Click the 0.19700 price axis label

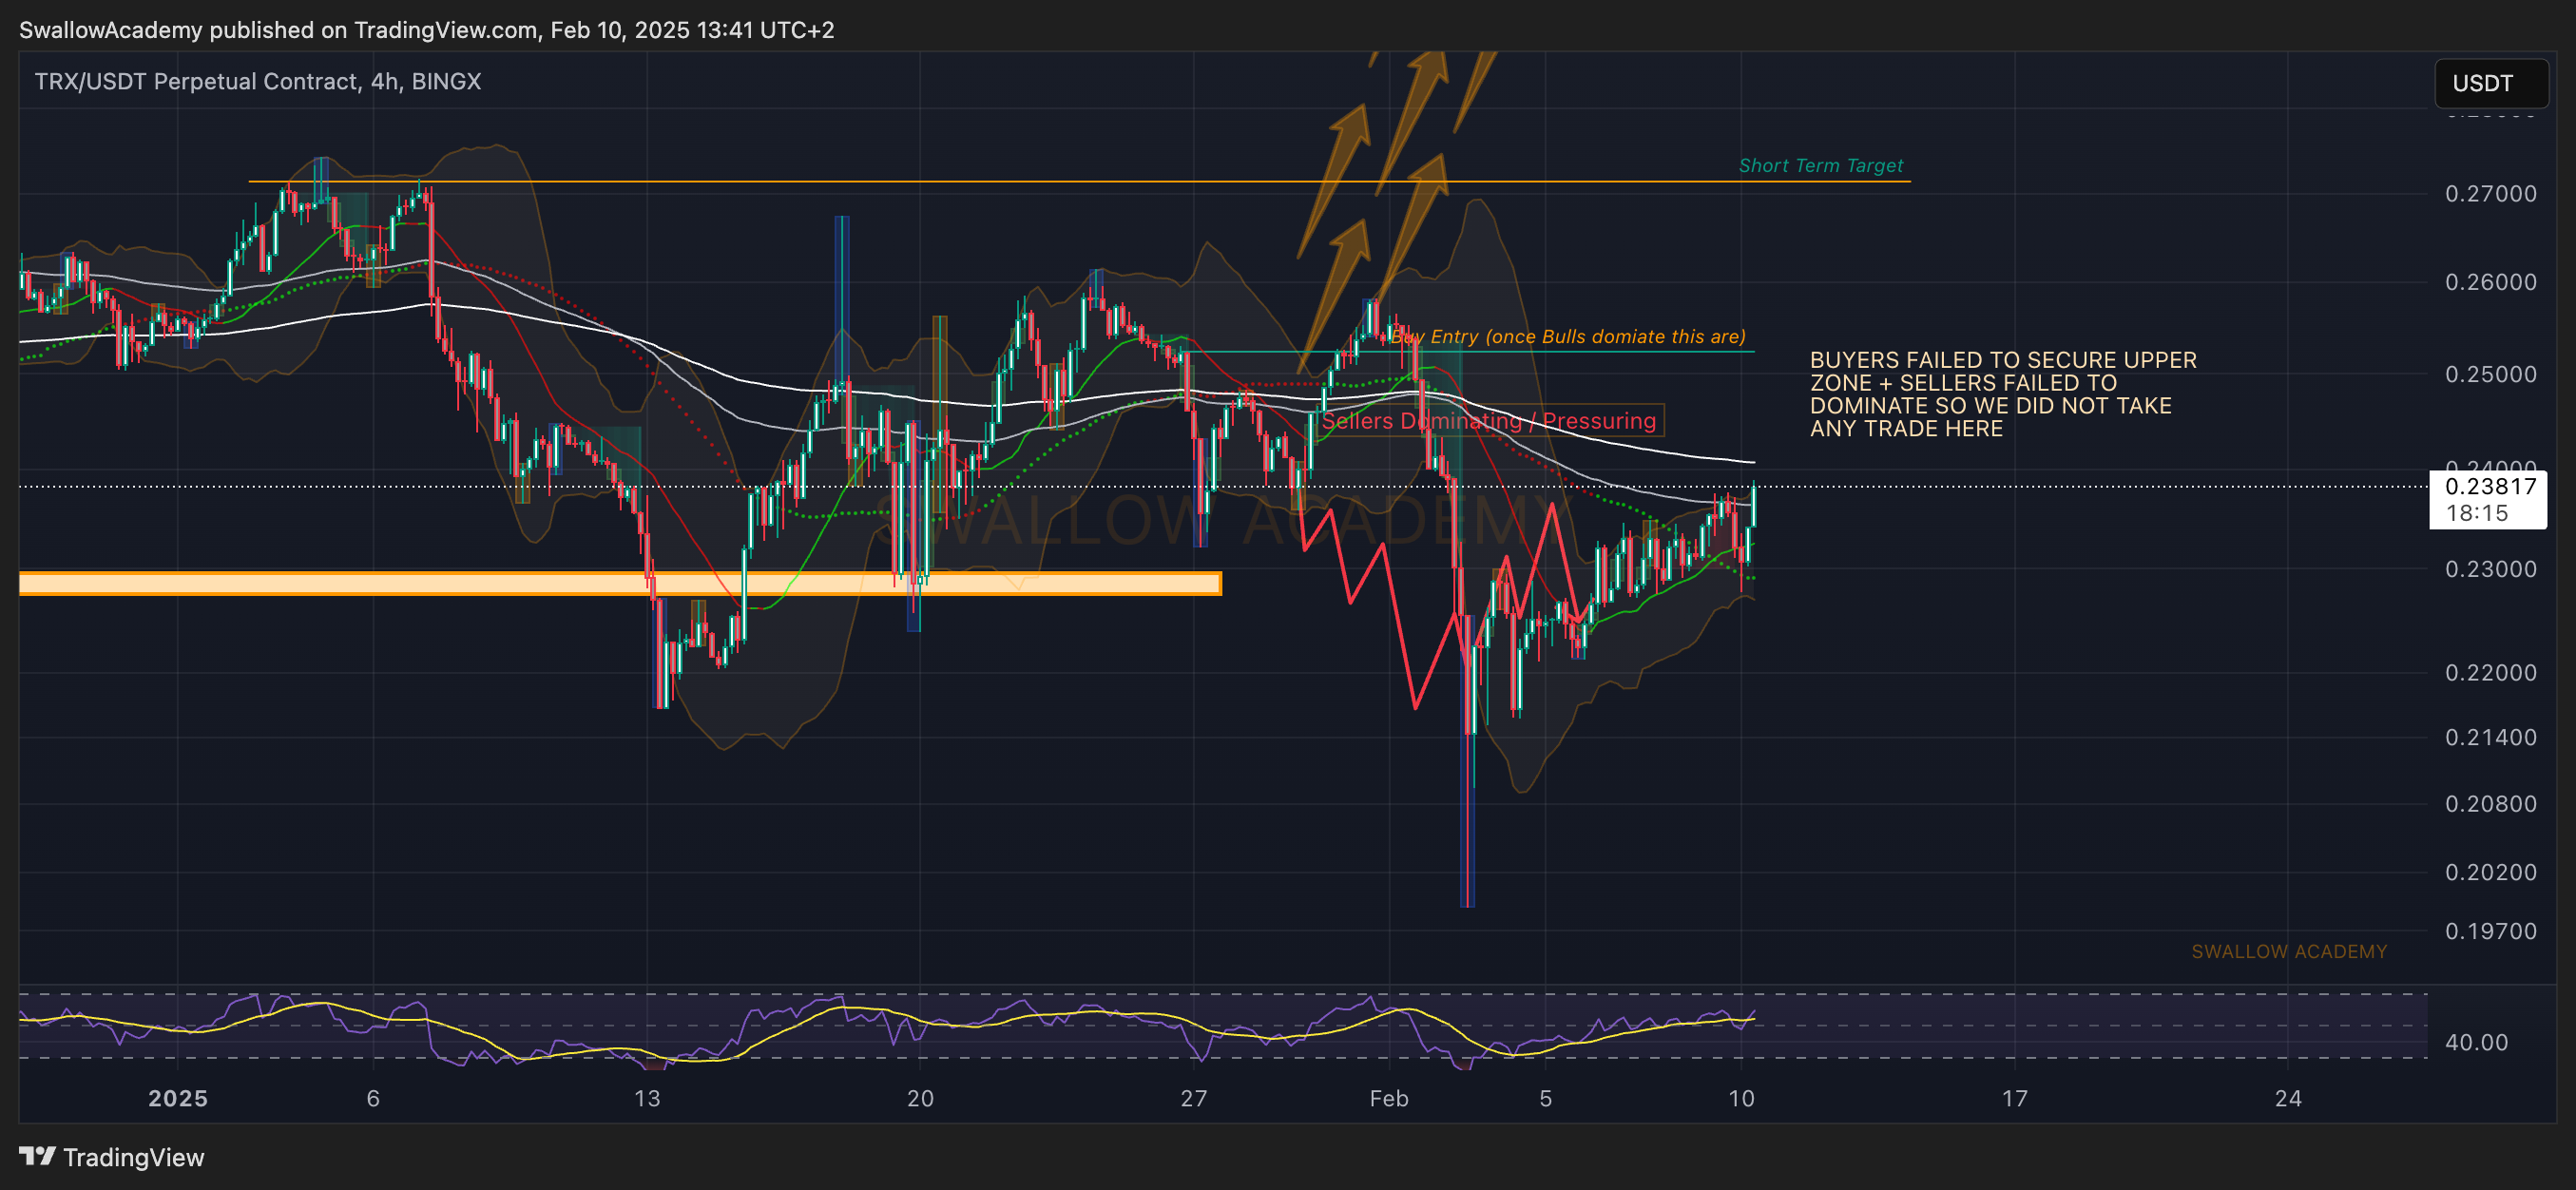[x=2490, y=931]
